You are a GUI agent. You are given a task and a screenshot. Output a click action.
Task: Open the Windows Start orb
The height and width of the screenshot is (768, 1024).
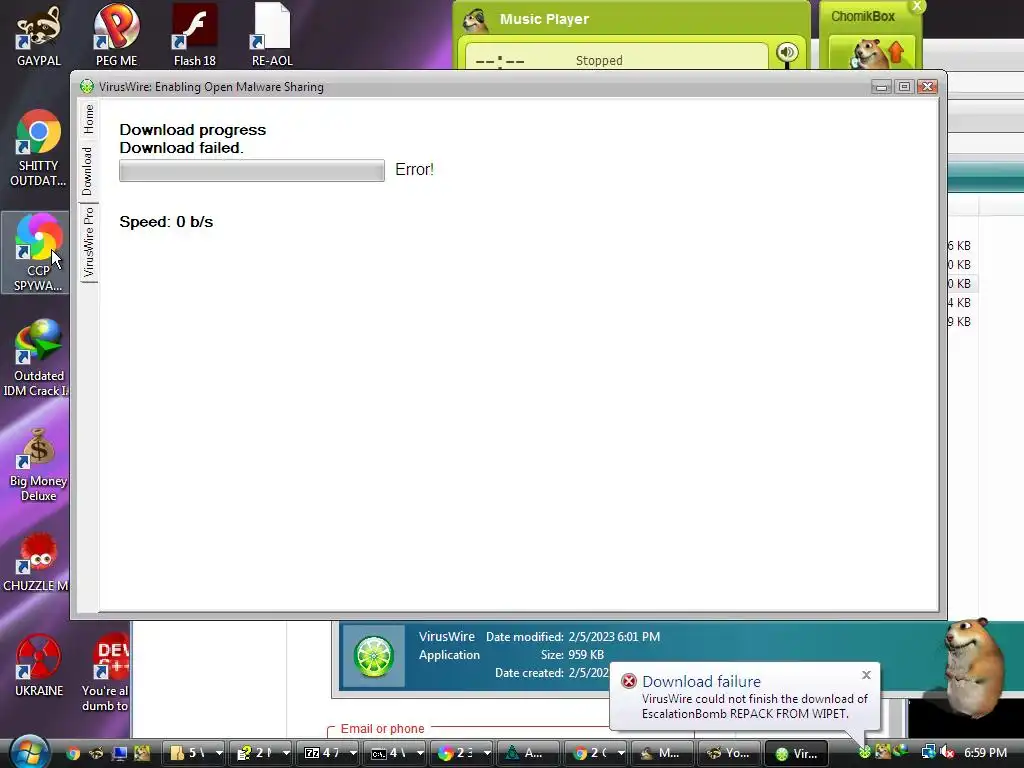27,753
